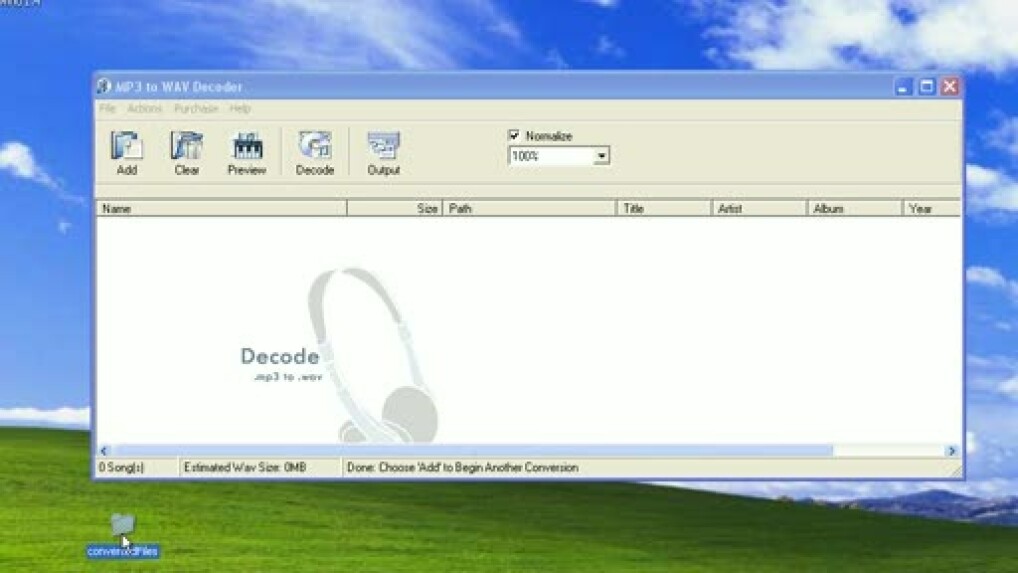Open the Help menu
Image resolution: width=1018 pixels, height=573 pixels.
point(240,108)
